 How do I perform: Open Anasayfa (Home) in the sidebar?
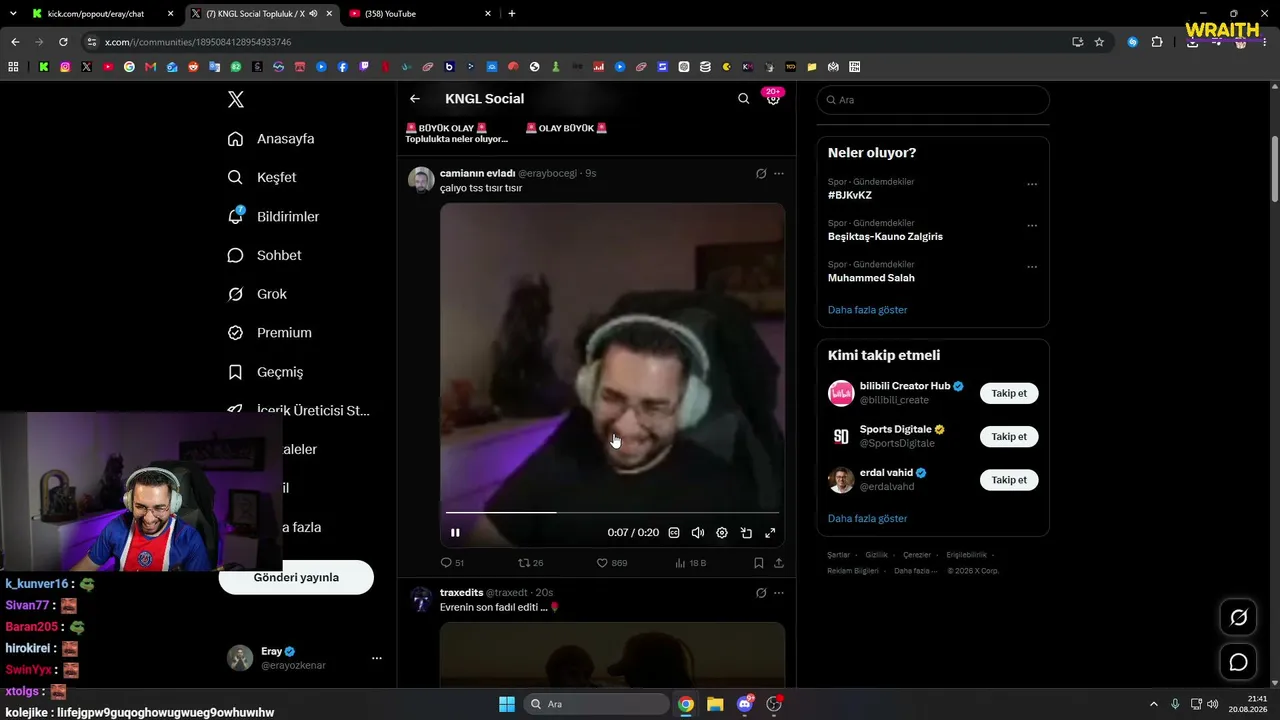click(x=271, y=139)
